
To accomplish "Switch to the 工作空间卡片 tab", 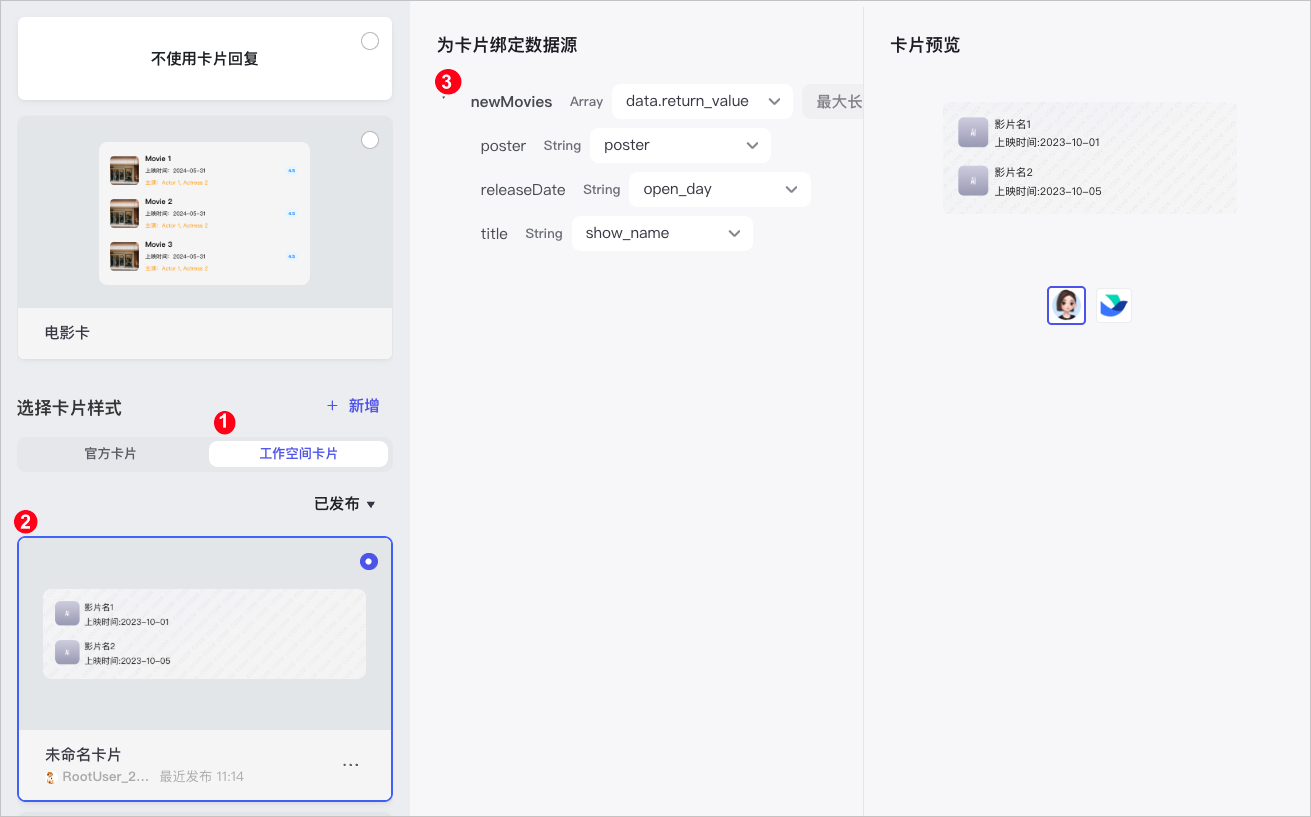I will (x=298, y=454).
